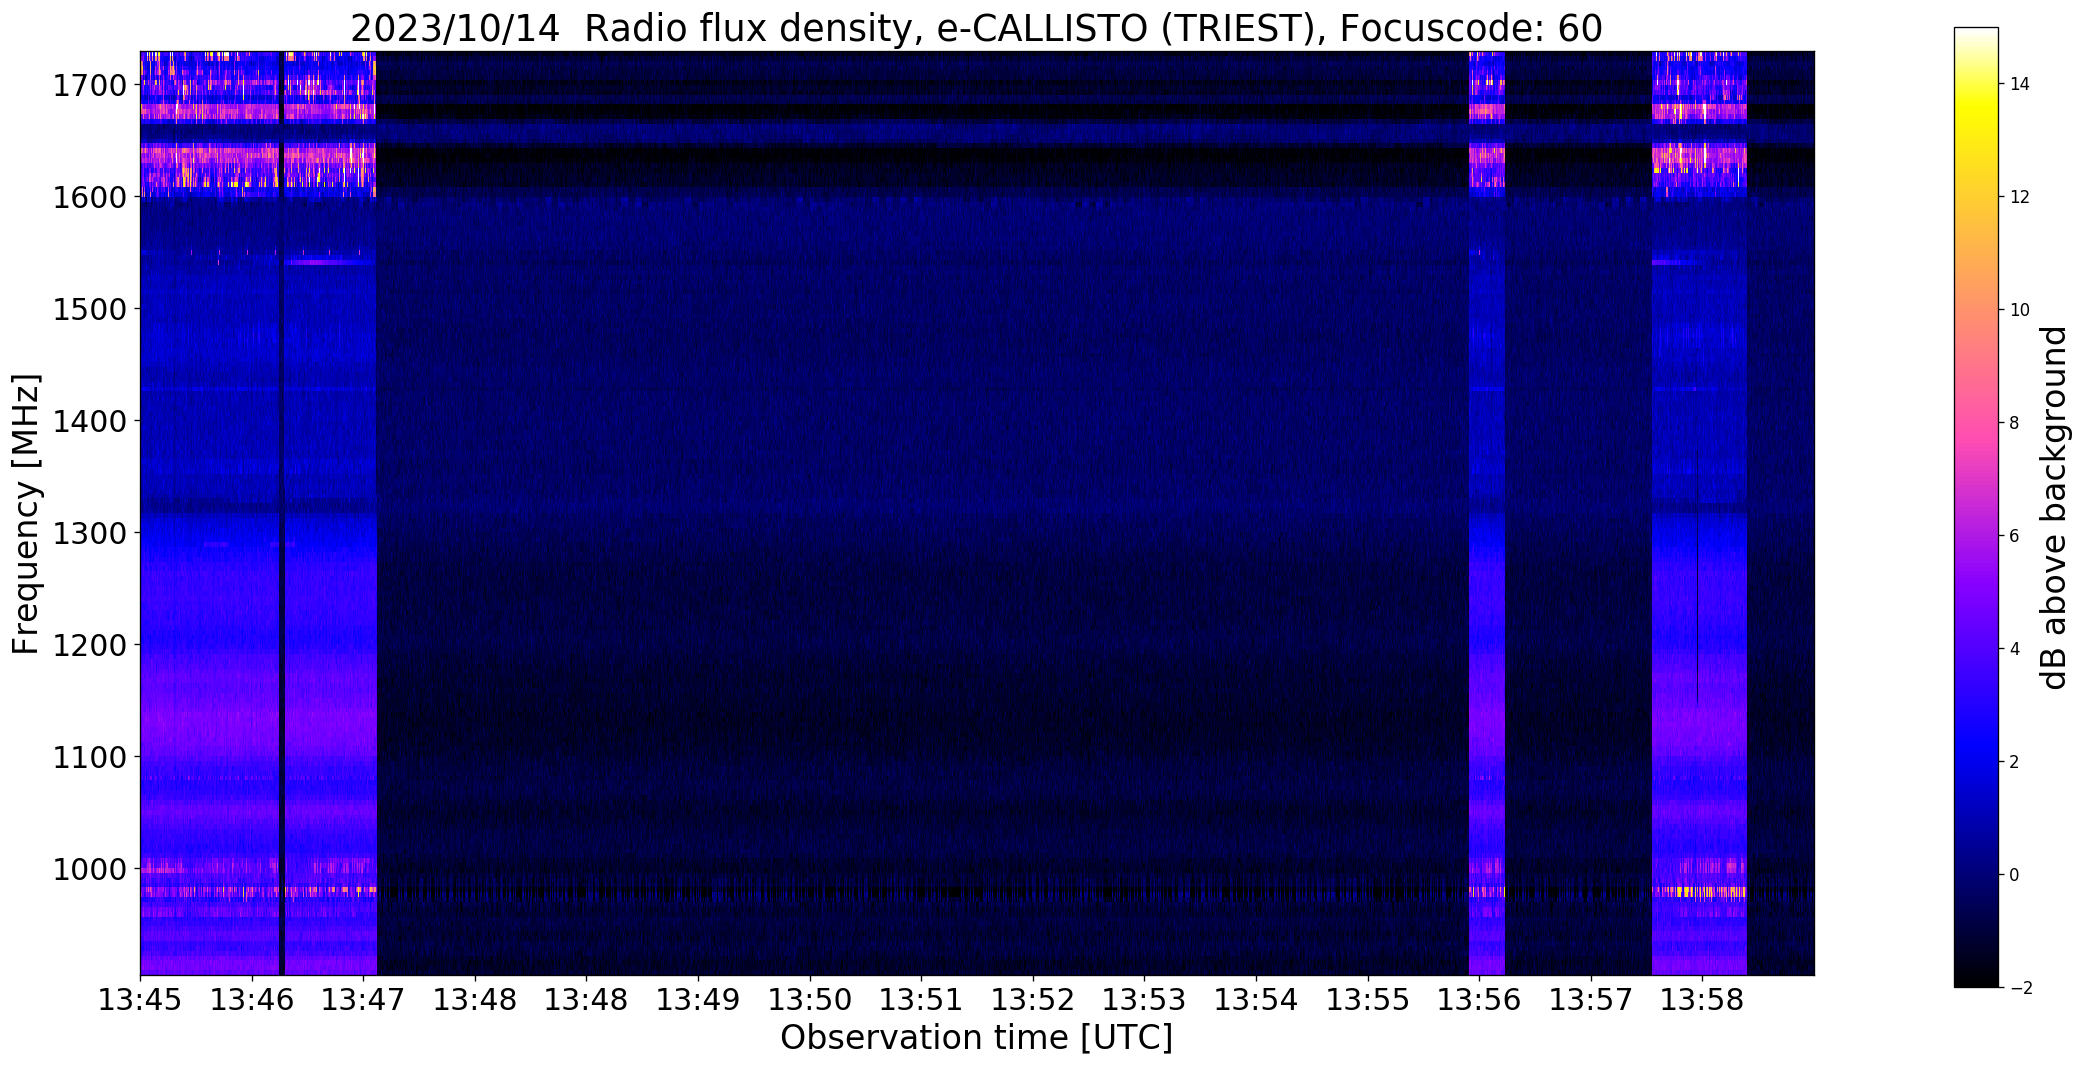The width and height of the screenshot is (2085, 1067).
Task: Click the 13:46 time tick label
Action: [252, 1000]
